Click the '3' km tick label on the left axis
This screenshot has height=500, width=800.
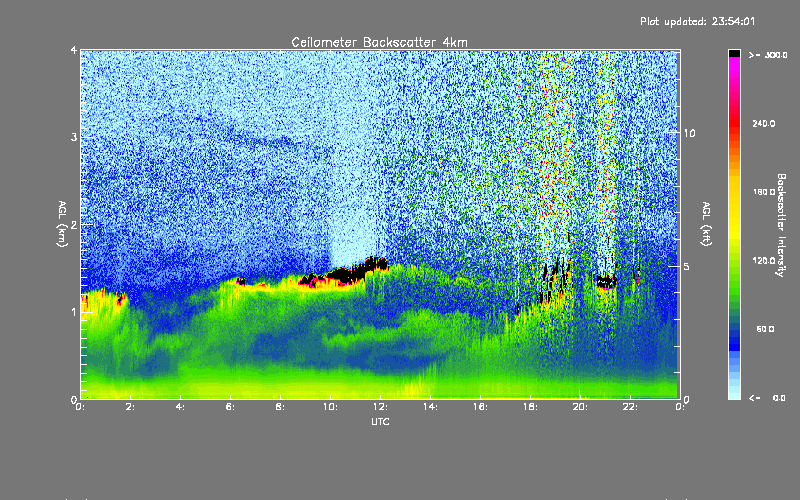(74, 137)
